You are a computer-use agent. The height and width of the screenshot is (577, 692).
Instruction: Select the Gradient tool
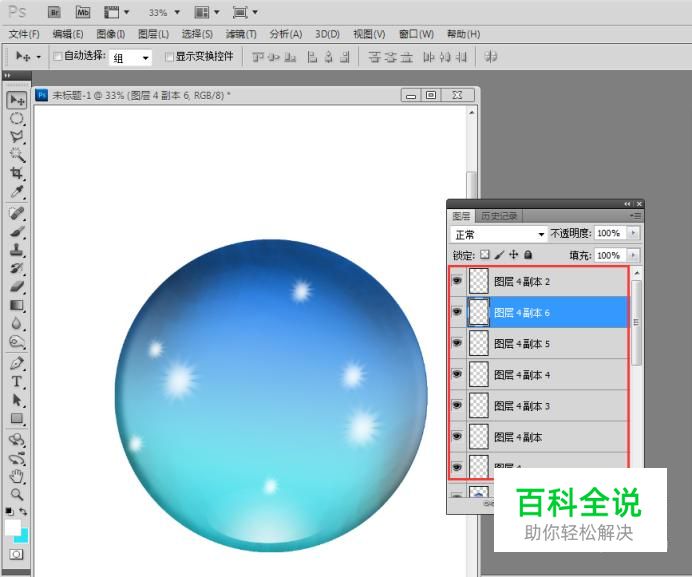[x=17, y=305]
